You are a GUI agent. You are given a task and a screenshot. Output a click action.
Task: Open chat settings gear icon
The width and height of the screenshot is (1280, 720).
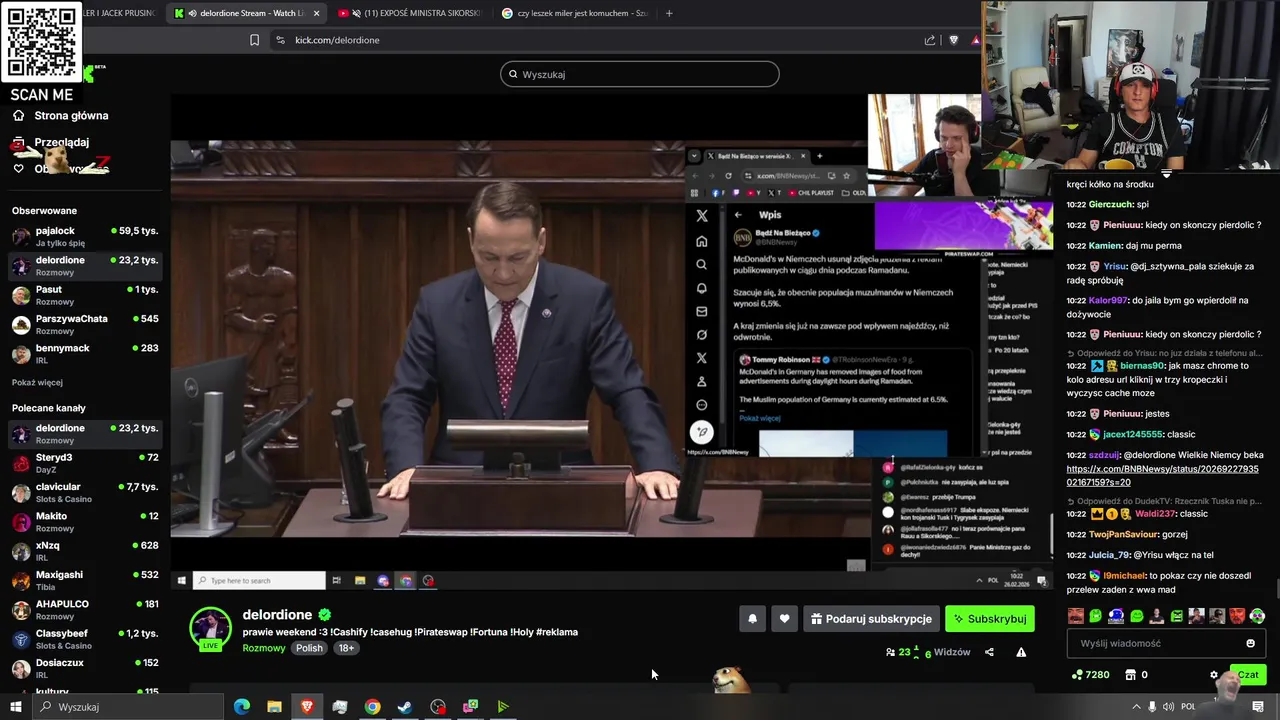click(x=1214, y=675)
